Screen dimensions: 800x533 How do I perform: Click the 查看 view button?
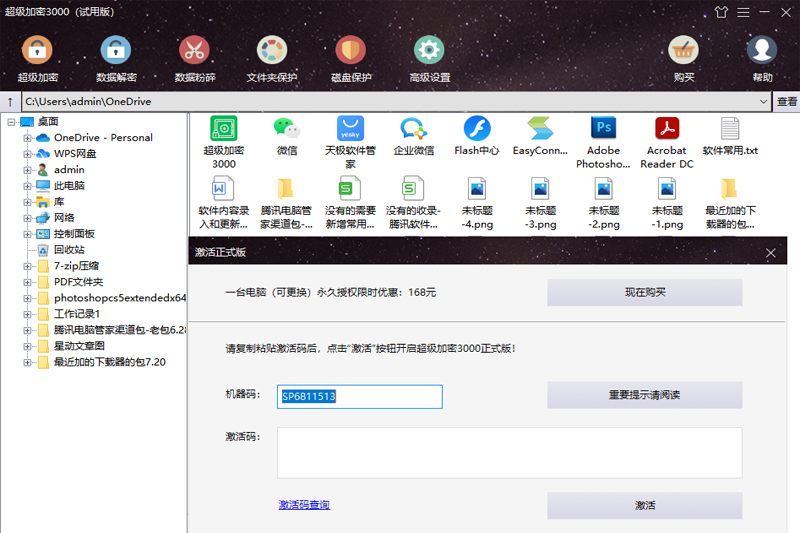(787, 101)
